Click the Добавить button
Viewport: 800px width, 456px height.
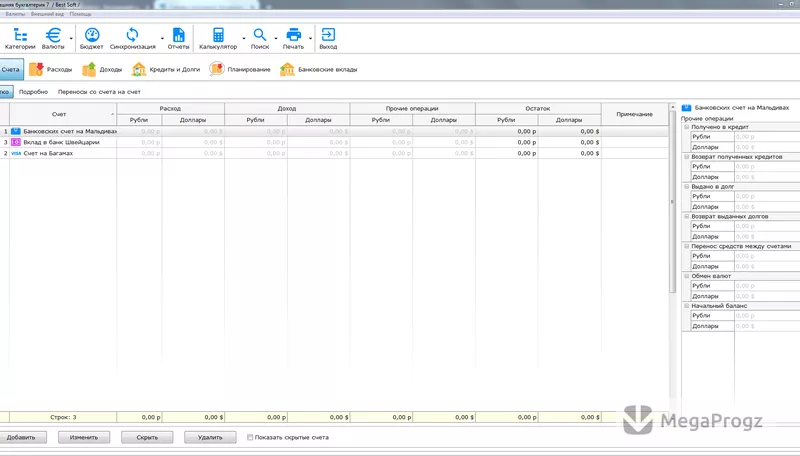point(21,437)
